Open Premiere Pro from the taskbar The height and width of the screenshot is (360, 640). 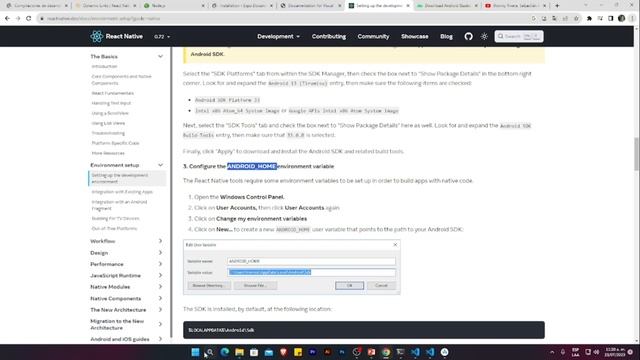[x=313, y=352]
